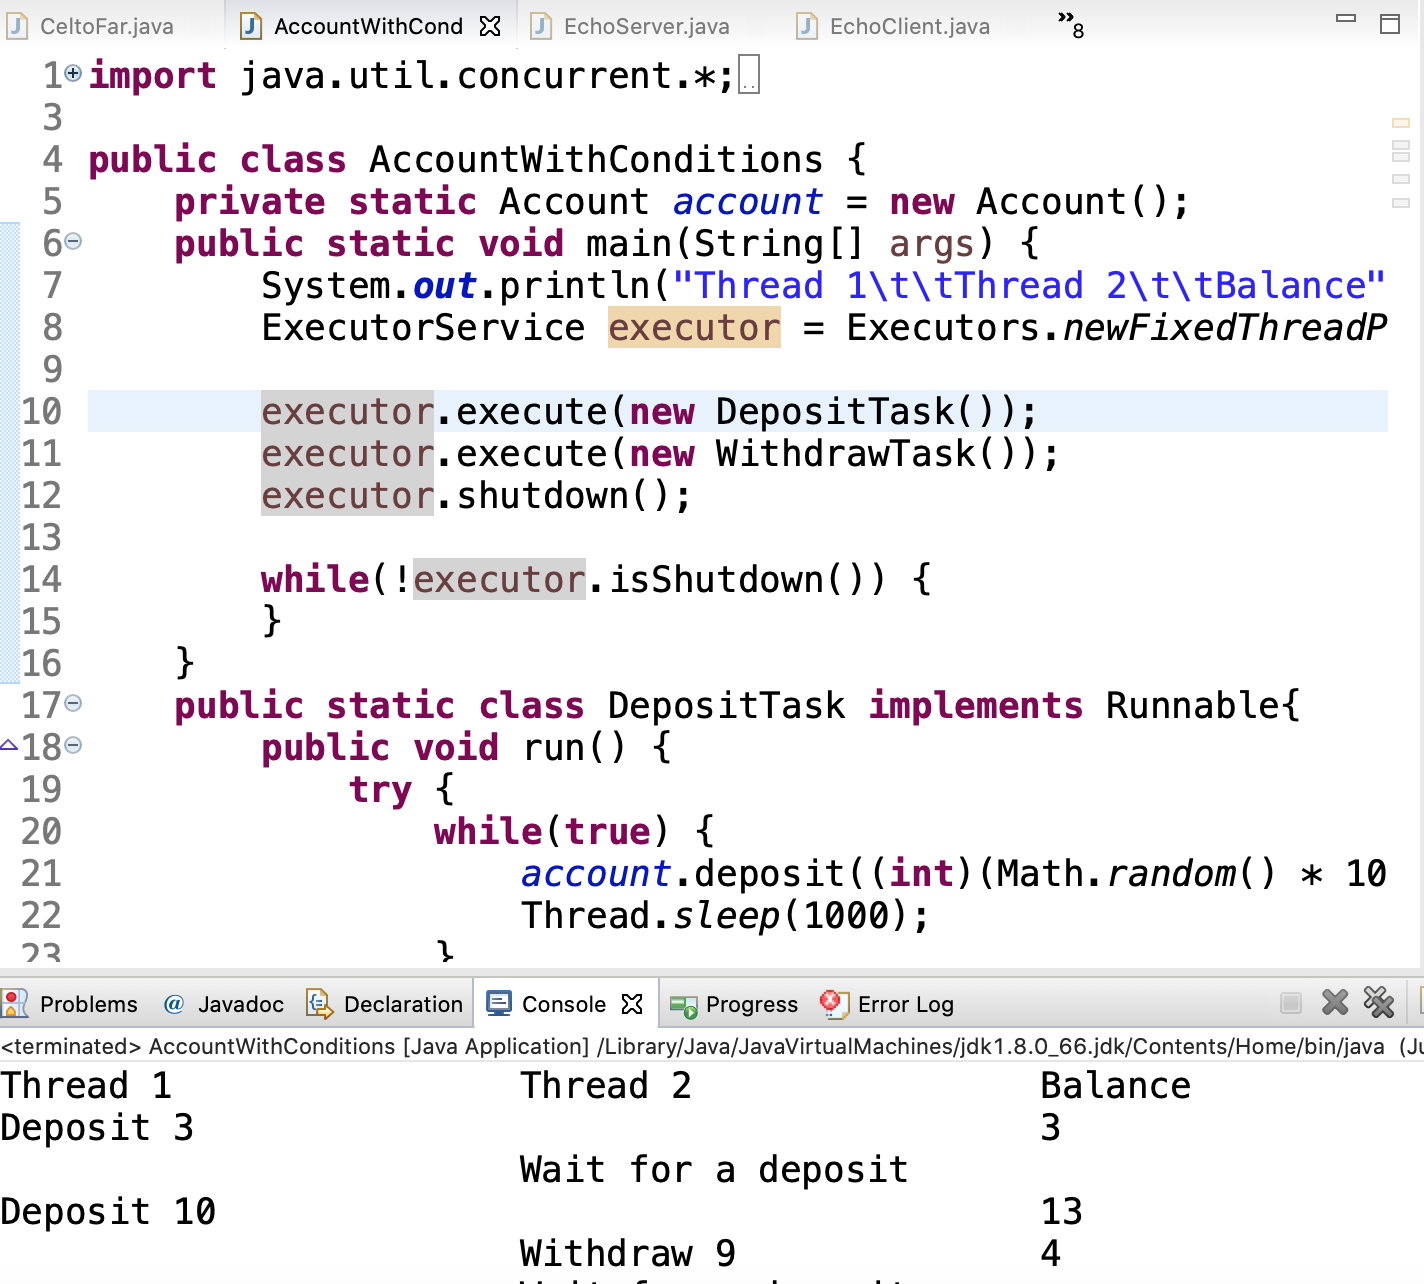The height and width of the screenshot is (1284, 1424).
Task: Open the EchoServer.java editor tab
Action: click(x=632, y=26)
